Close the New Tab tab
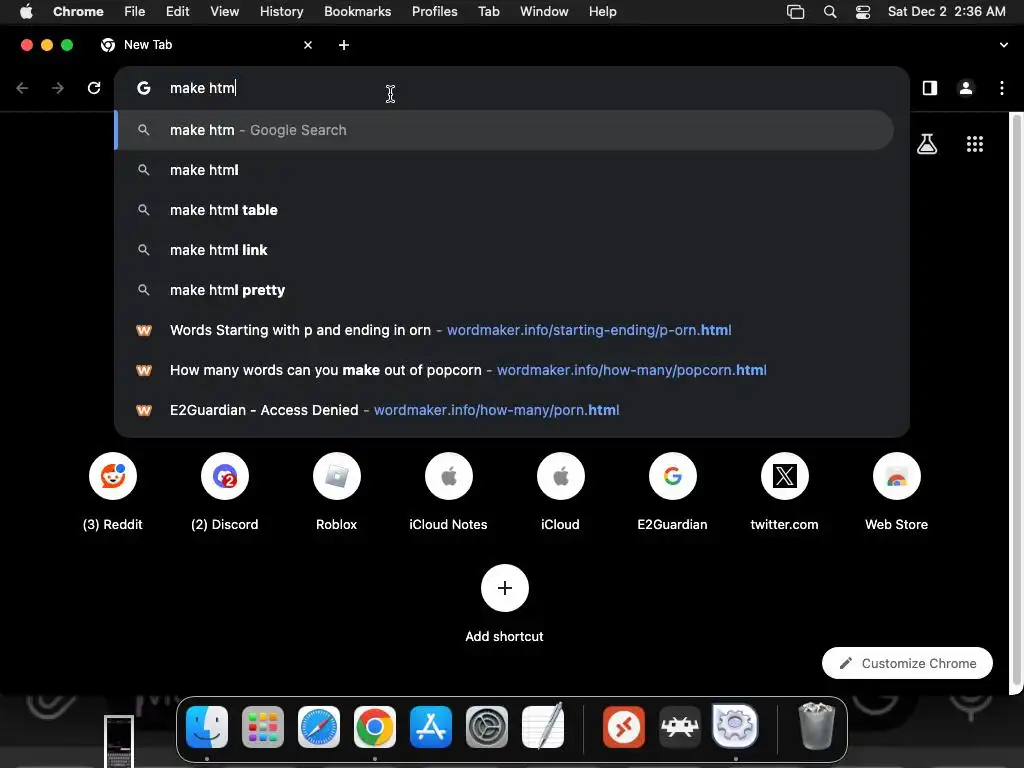1024x768 pixels. coord(308,45)
